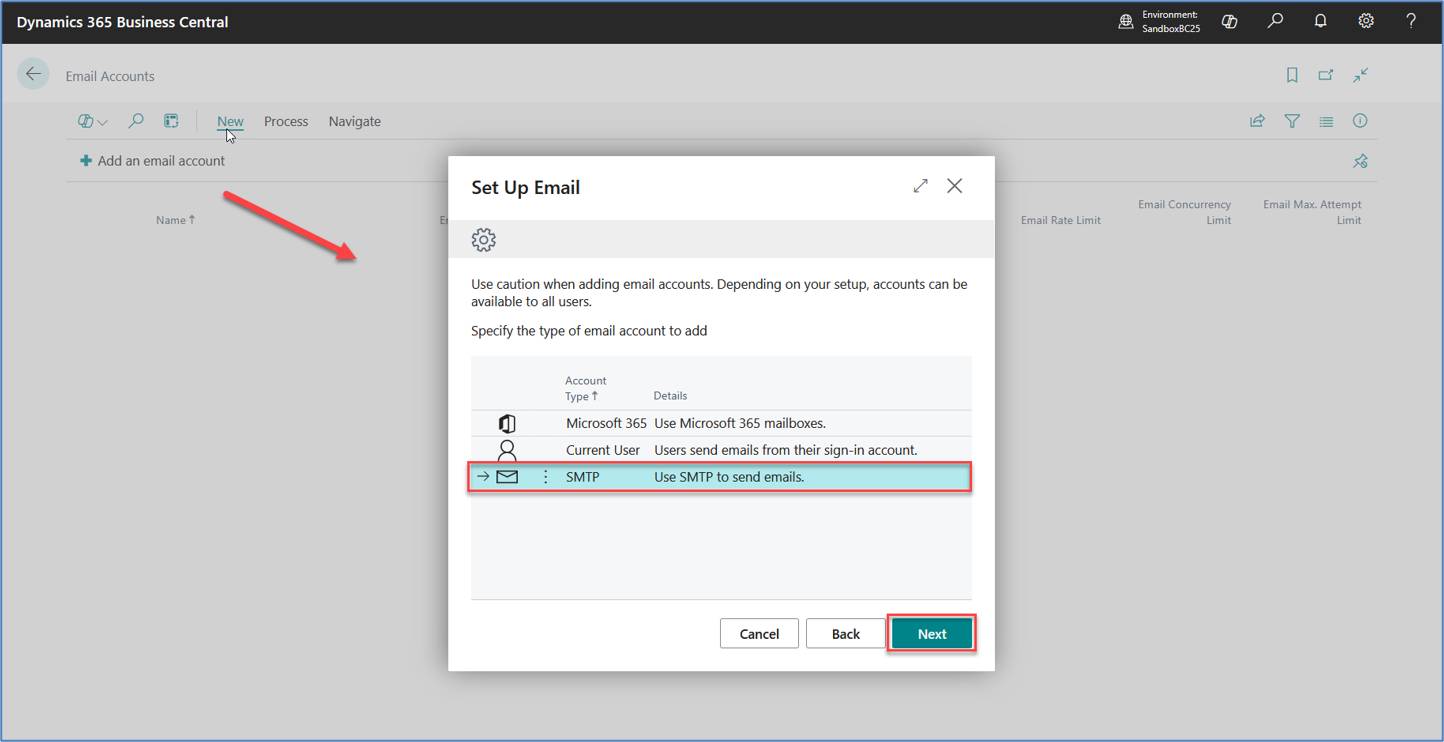Image resolution: width=1444 pixels, height=742 pixels.
Task: Select the SMTP account type row
Action: pos(721,477)
